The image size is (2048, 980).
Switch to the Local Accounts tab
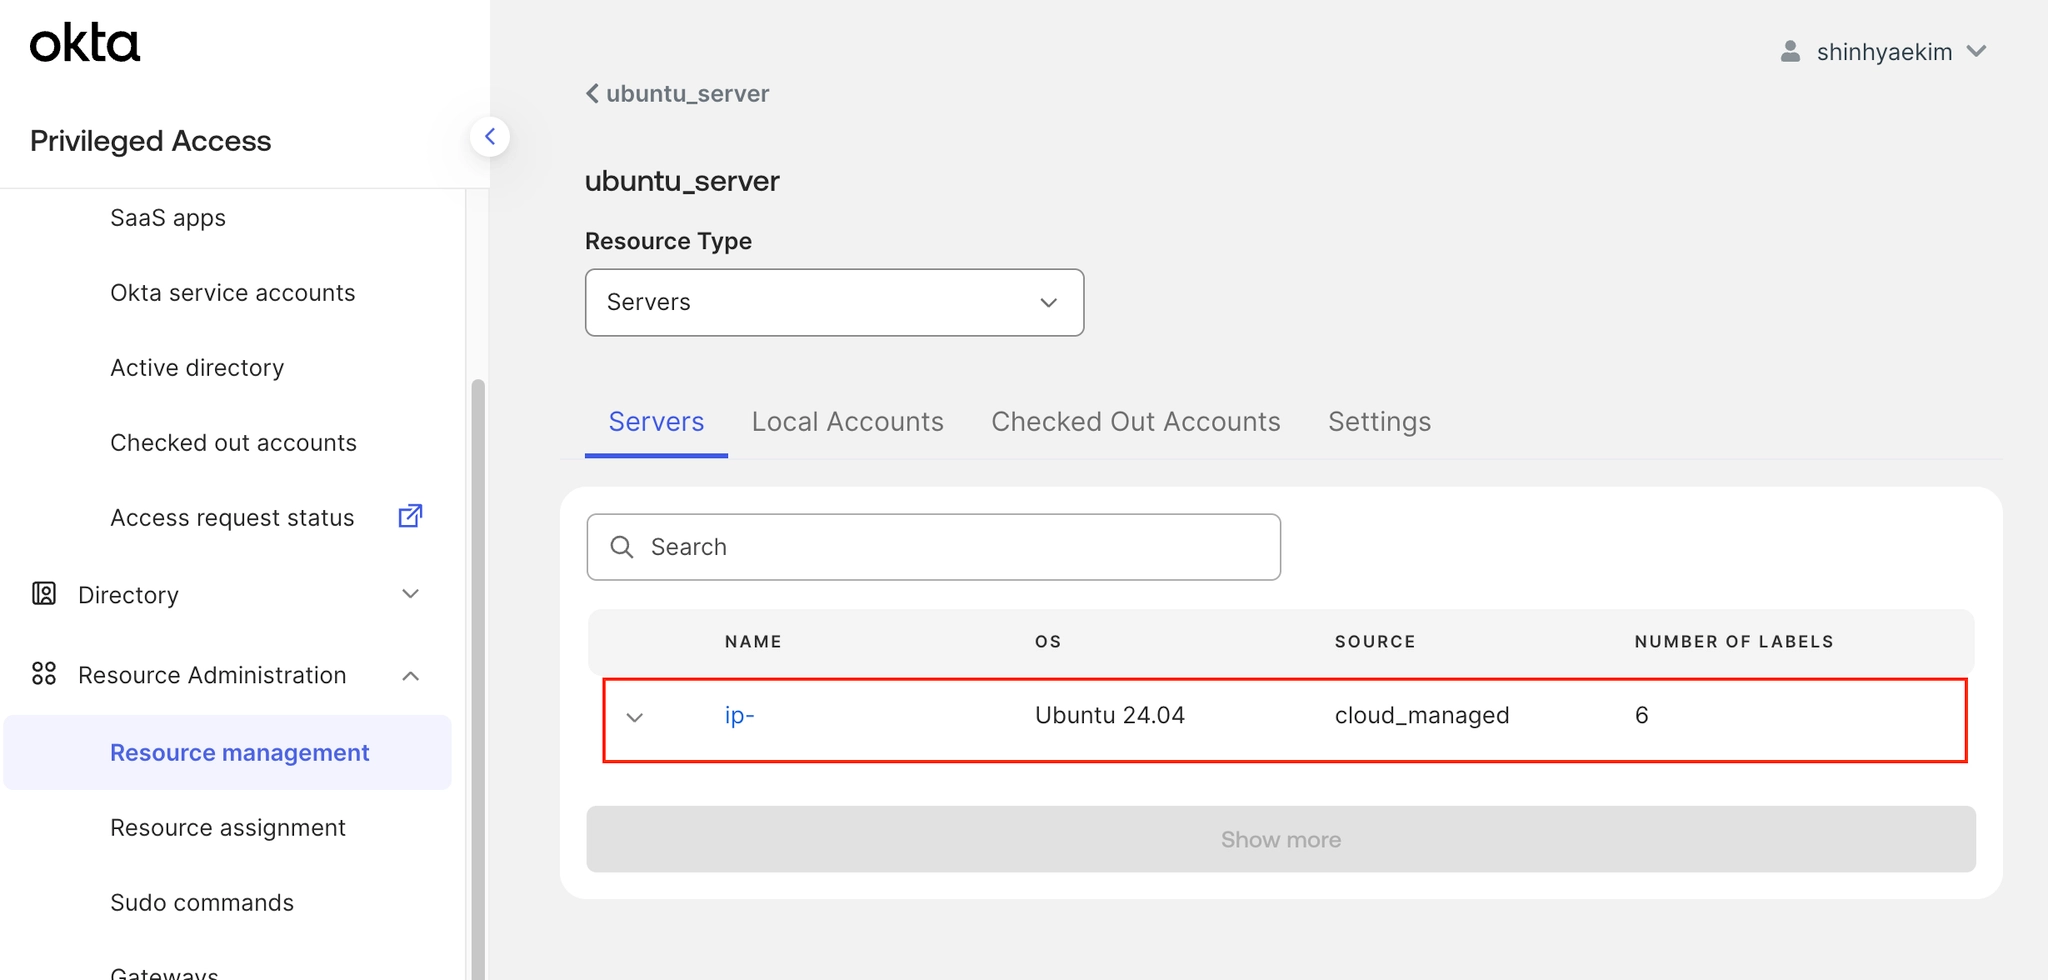[847, 422]
